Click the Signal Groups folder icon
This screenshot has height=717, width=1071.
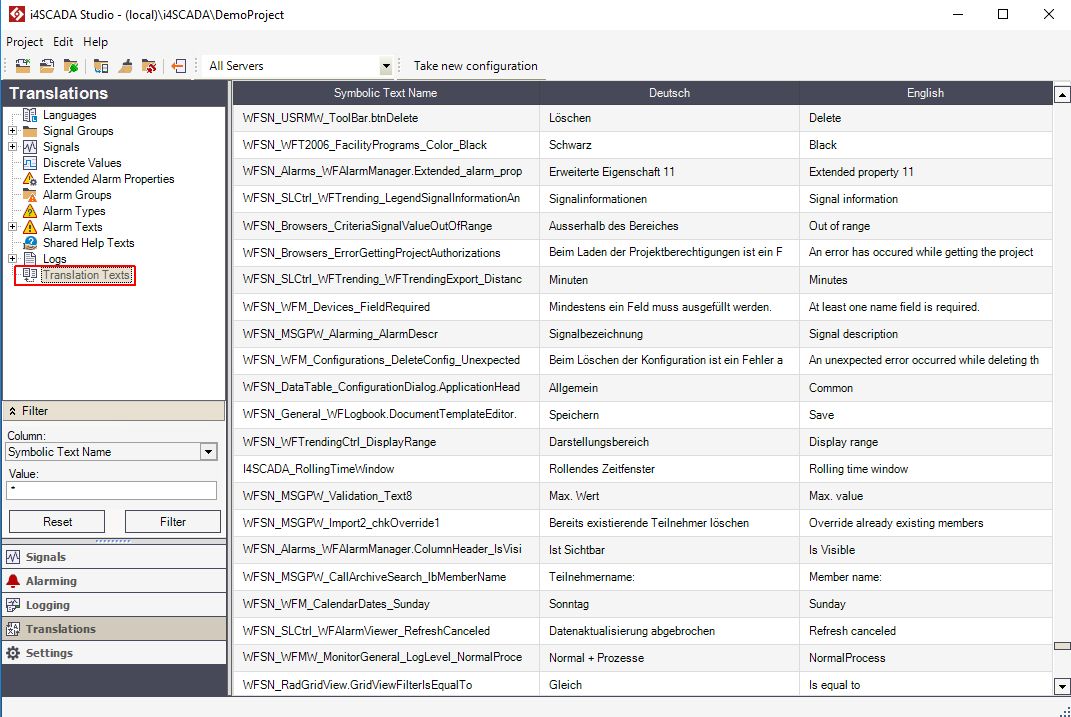pyautogui.click(x=30, y=131)
